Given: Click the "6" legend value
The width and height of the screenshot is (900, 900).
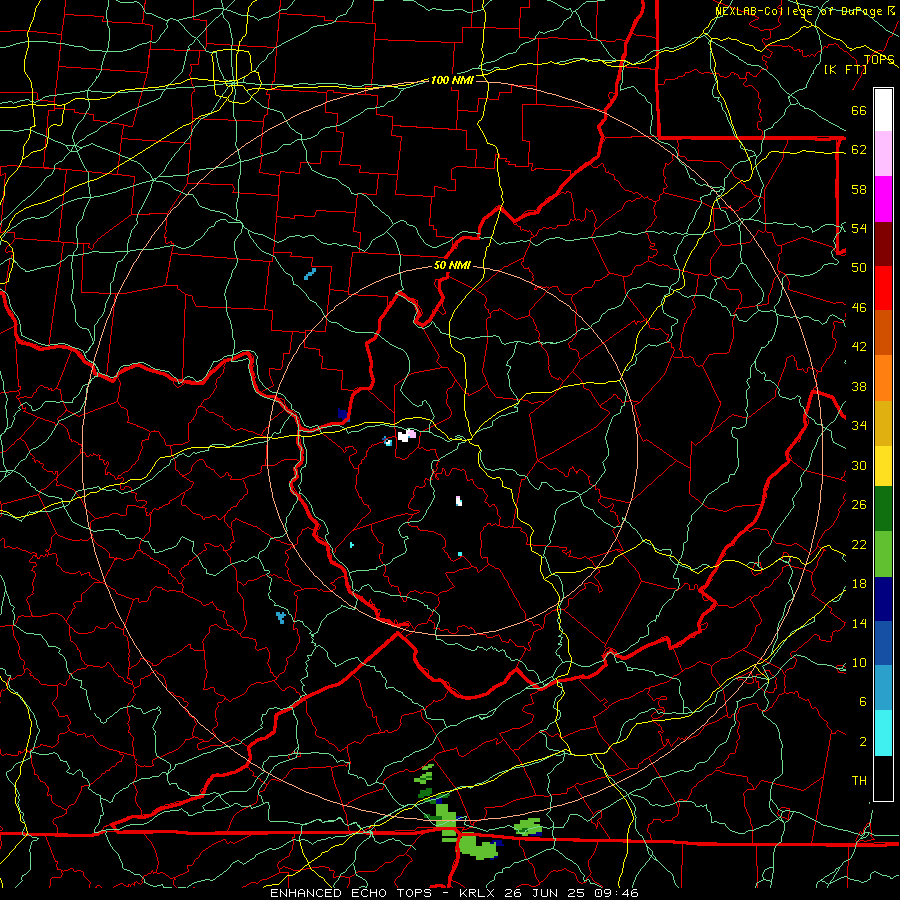Looking at the screenshot, I should click(x=862, y=701).
